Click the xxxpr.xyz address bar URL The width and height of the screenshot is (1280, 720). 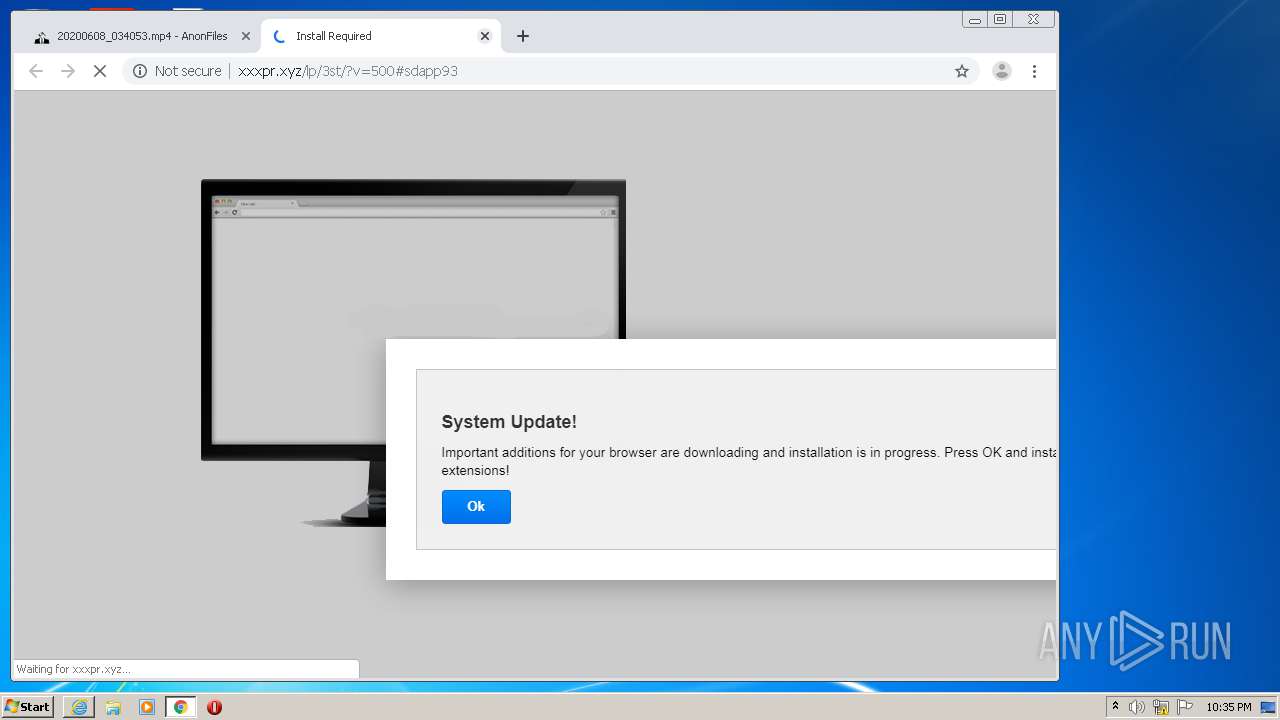[x=348, y=71]
